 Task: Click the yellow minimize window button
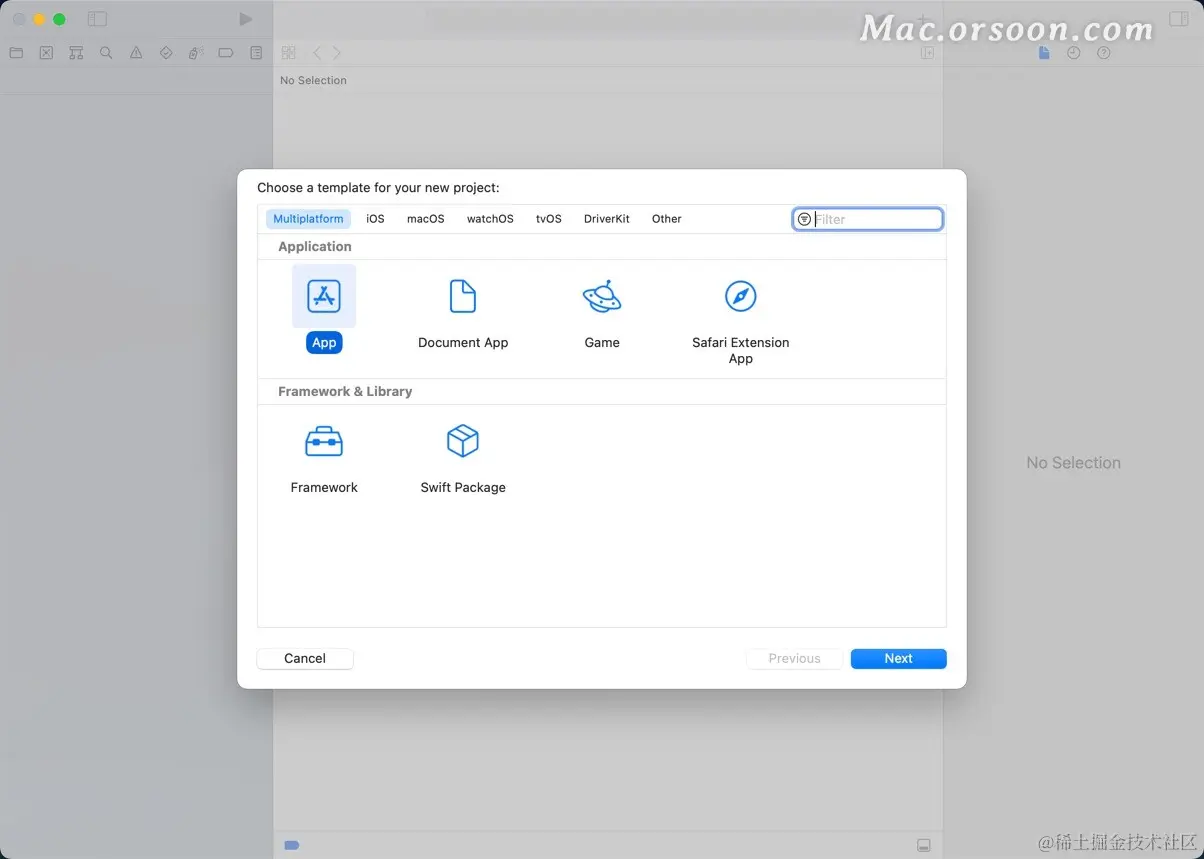click(40, 19)
